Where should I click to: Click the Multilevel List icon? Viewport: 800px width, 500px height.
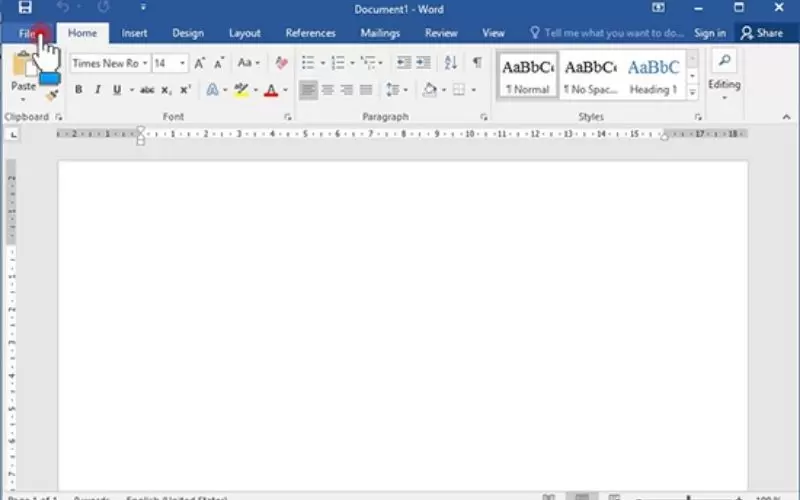pyautogui.click(x=368, y=63)
